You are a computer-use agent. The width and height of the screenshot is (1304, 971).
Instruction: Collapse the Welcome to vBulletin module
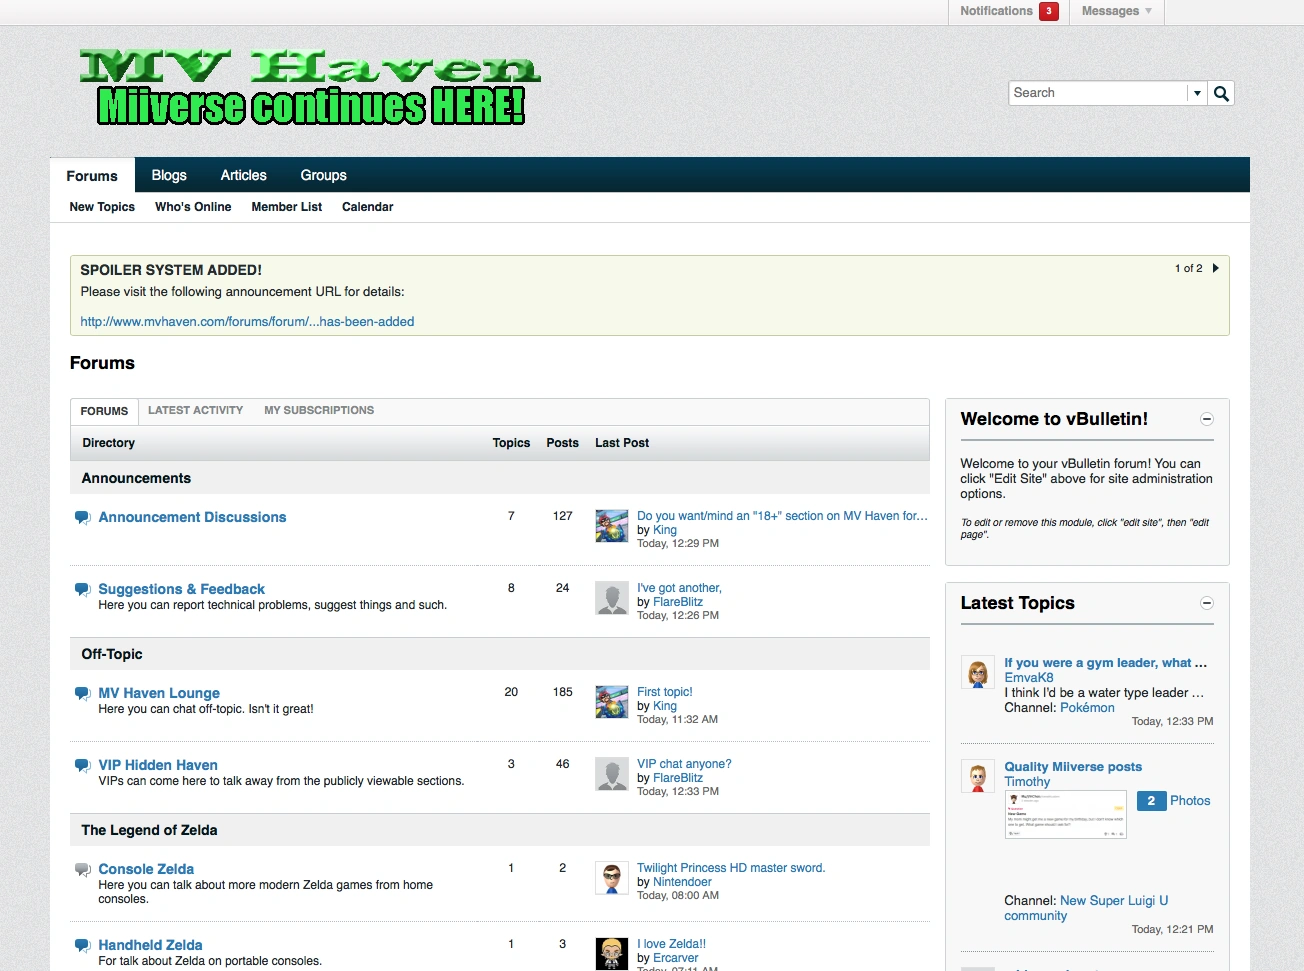(1207, 419)
